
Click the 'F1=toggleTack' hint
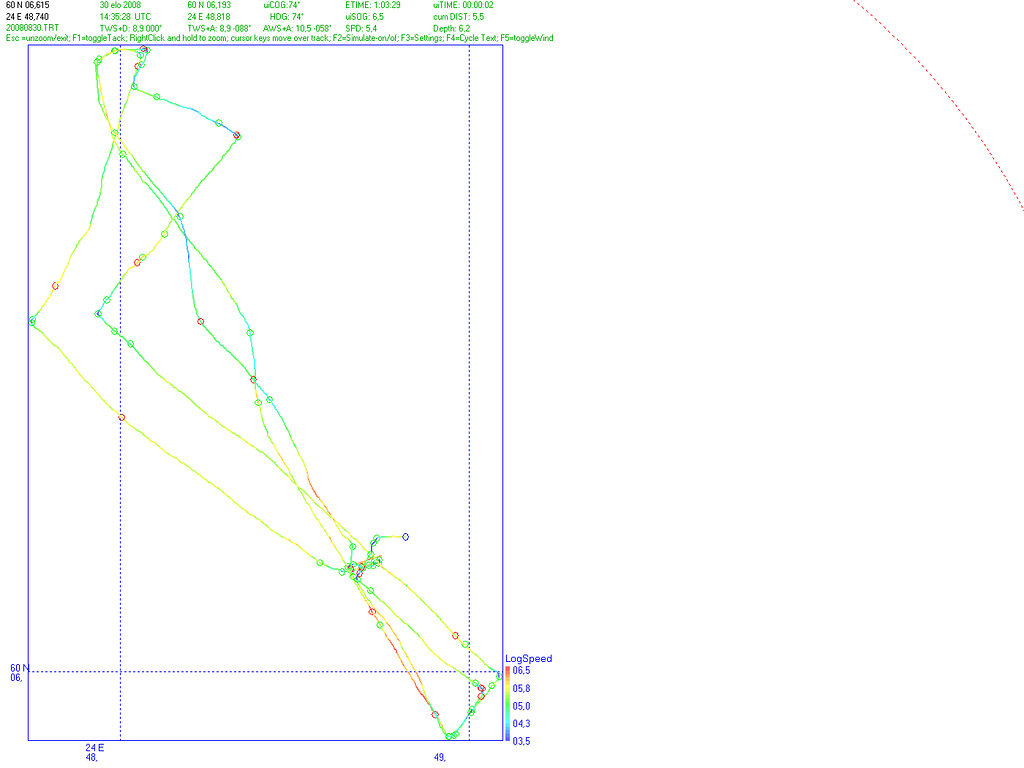click(x=100, y=38)
